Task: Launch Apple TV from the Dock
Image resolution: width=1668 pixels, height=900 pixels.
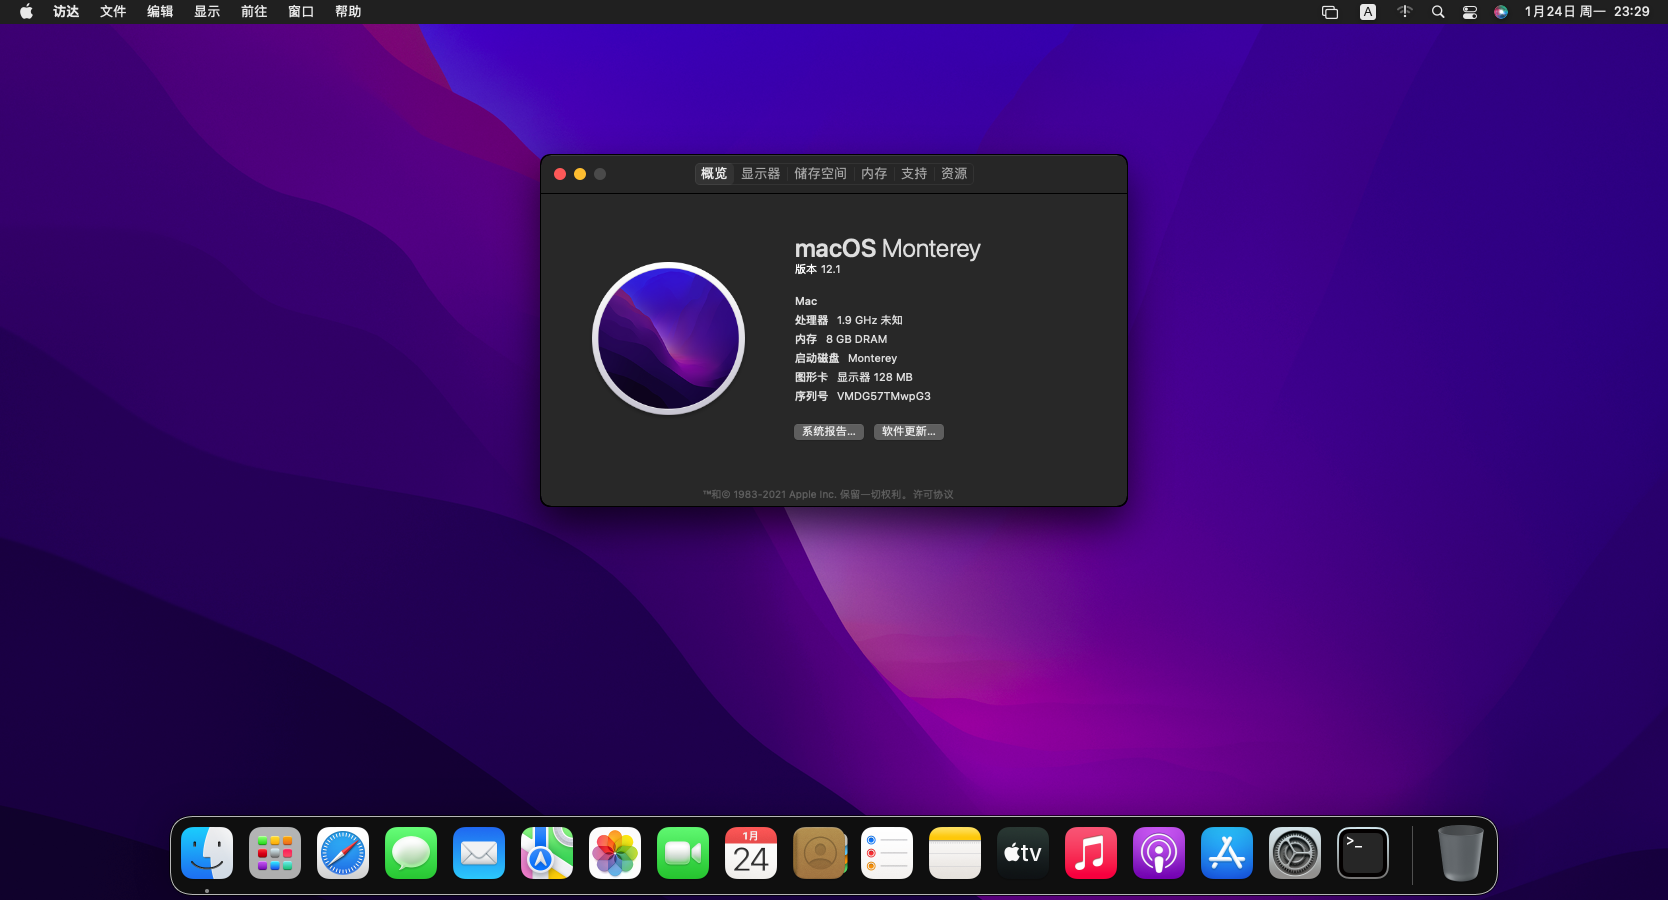Action: pos(1023,853)
